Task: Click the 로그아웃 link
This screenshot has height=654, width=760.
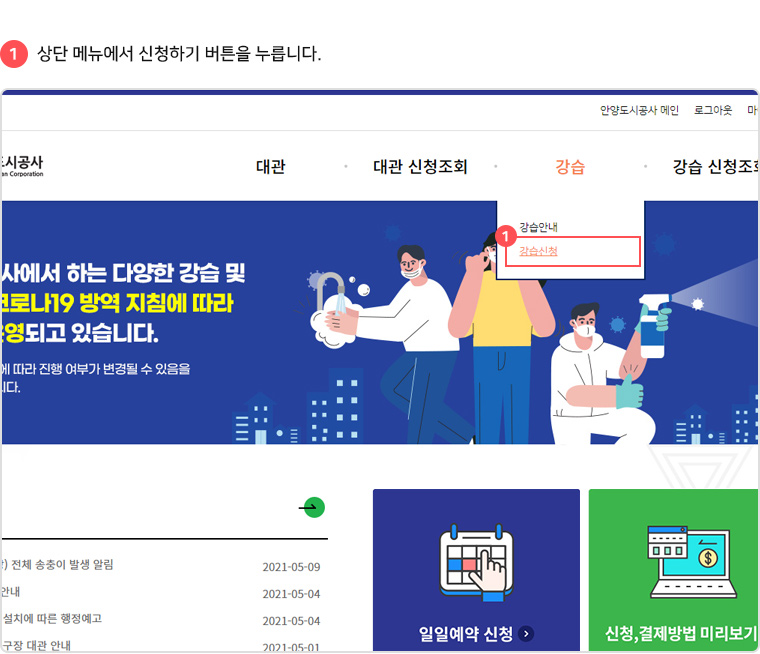Action: point(712,110)
